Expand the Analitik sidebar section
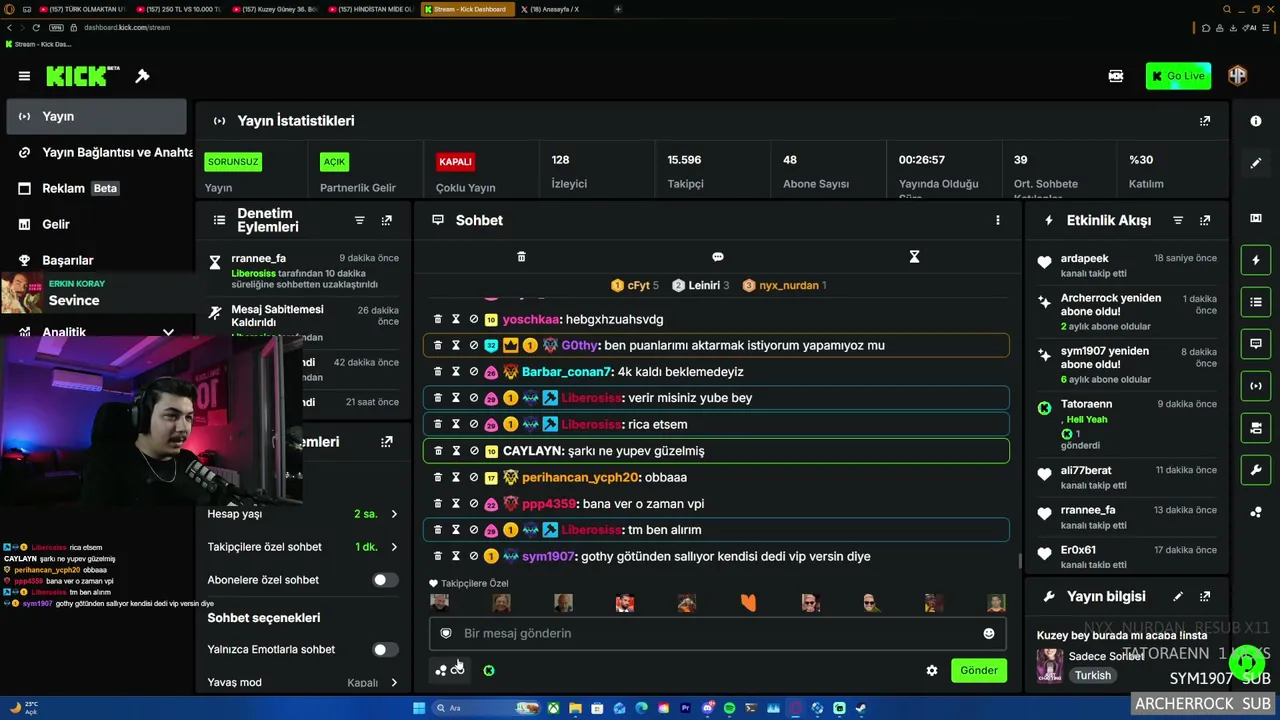The height and width of the screenshot is (720, 1280). pos(168,332)
